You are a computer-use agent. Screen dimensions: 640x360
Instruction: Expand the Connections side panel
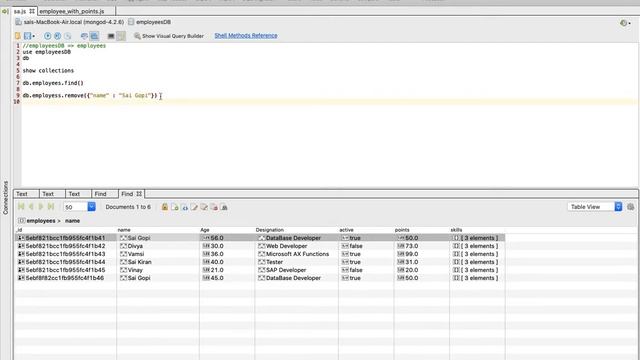click(x=5, y=198)
